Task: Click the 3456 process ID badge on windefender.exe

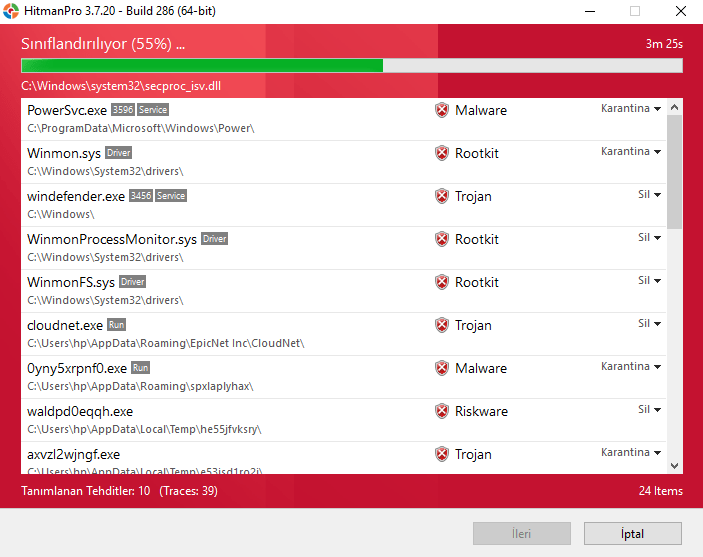Action: [x=141, y=196]
